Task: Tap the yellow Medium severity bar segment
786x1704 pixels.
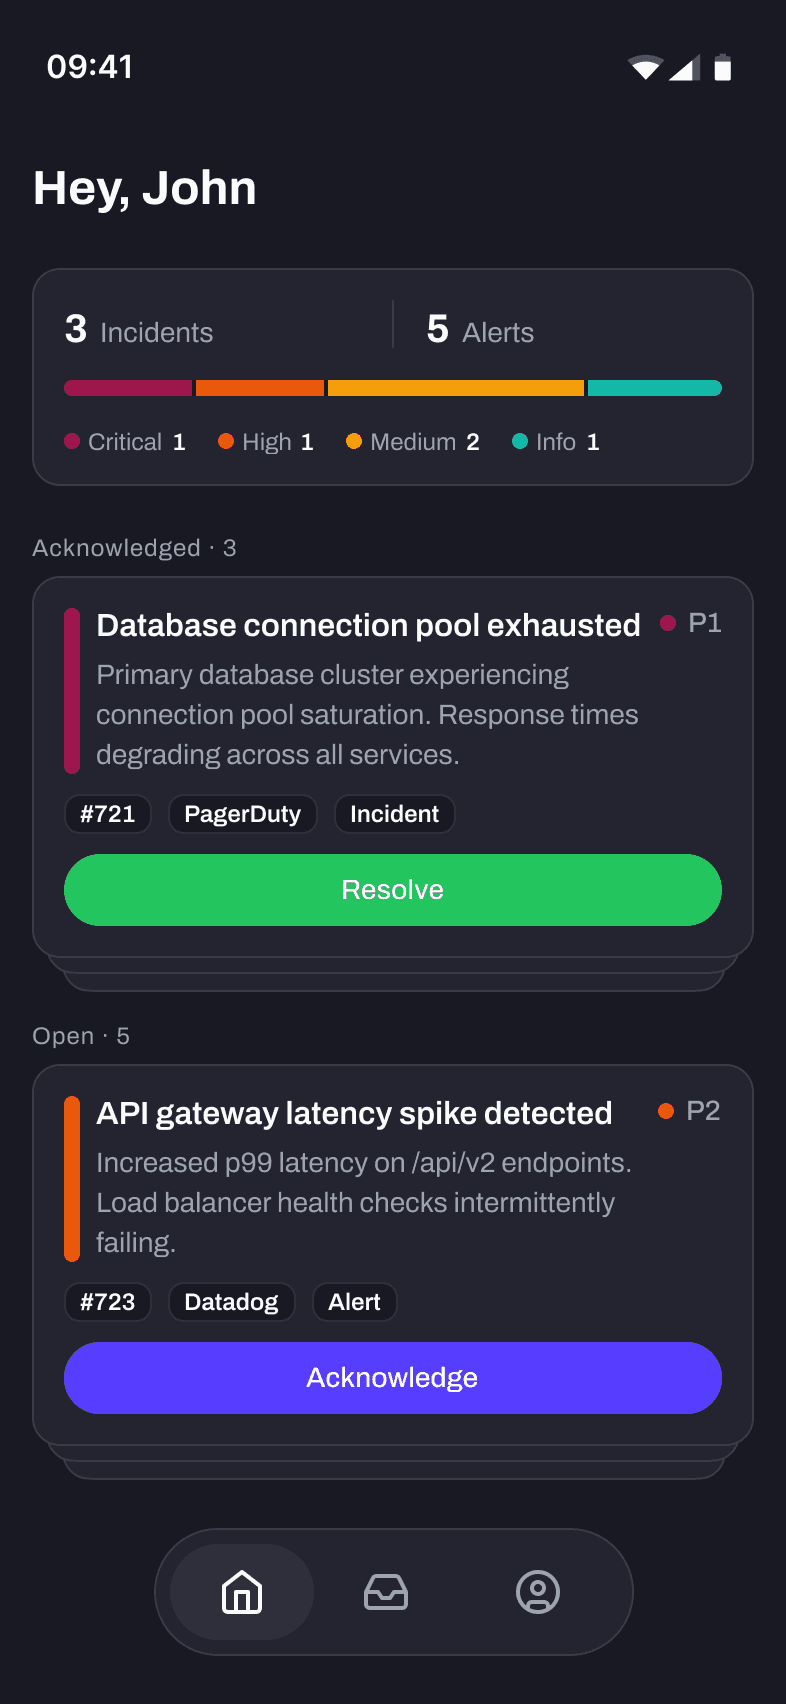Action: [456, 388]
